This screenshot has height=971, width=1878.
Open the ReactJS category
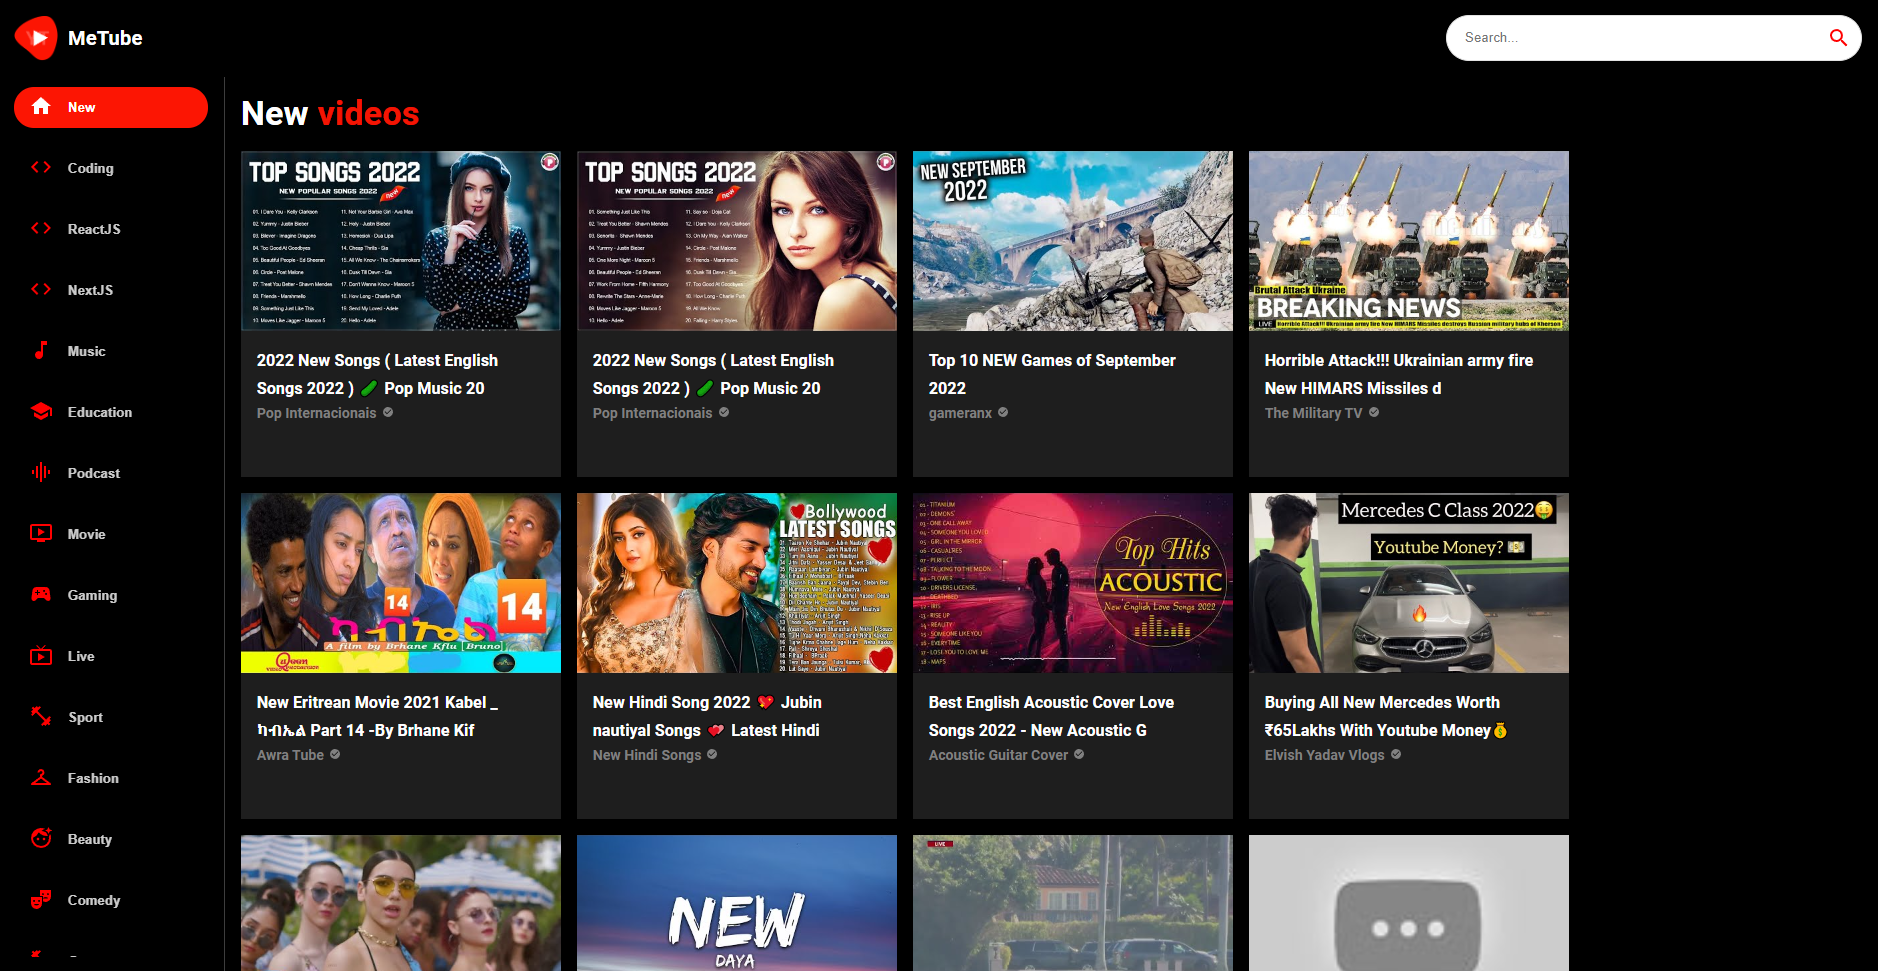[94, 229]
